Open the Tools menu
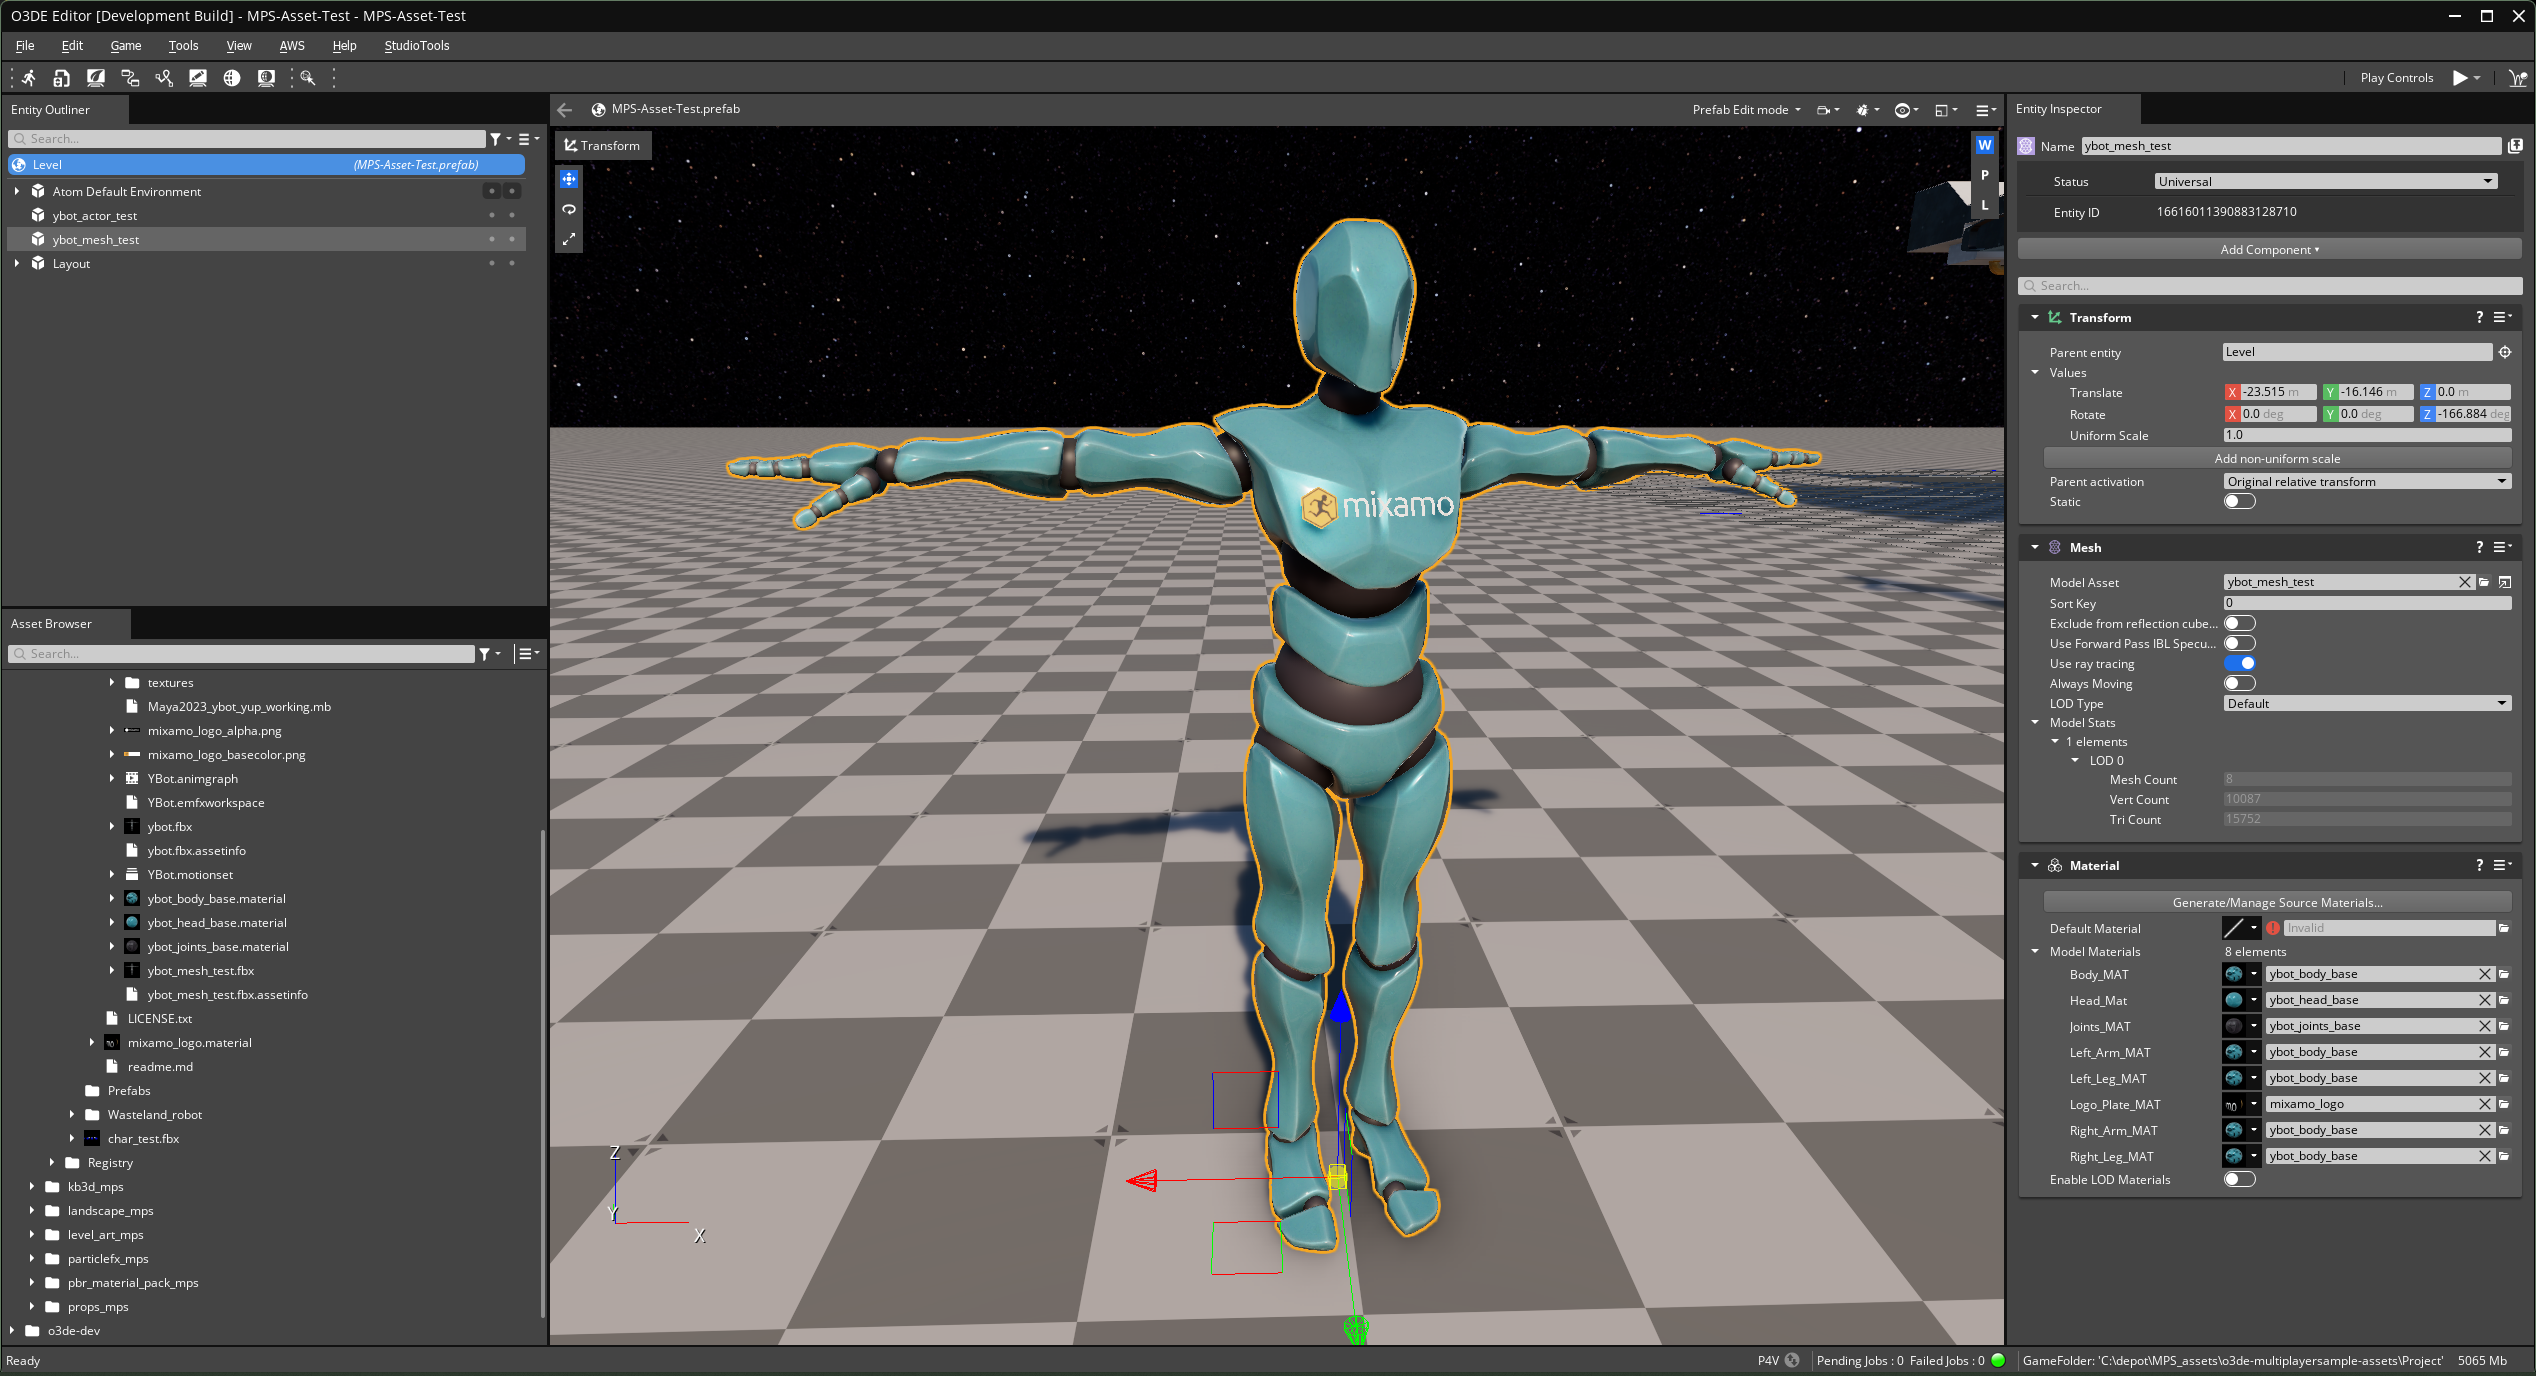Screen dimensions: 2536x1376 (183, 46)
